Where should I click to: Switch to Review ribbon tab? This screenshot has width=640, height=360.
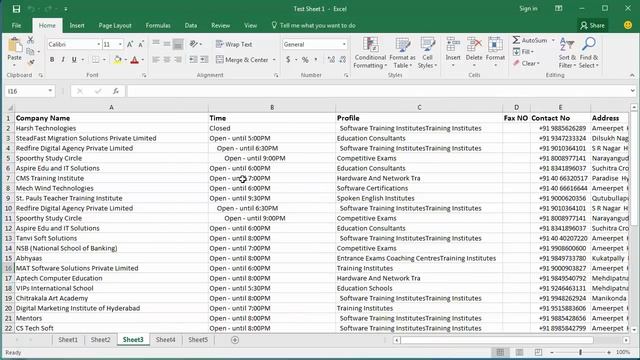click(220, 25)
